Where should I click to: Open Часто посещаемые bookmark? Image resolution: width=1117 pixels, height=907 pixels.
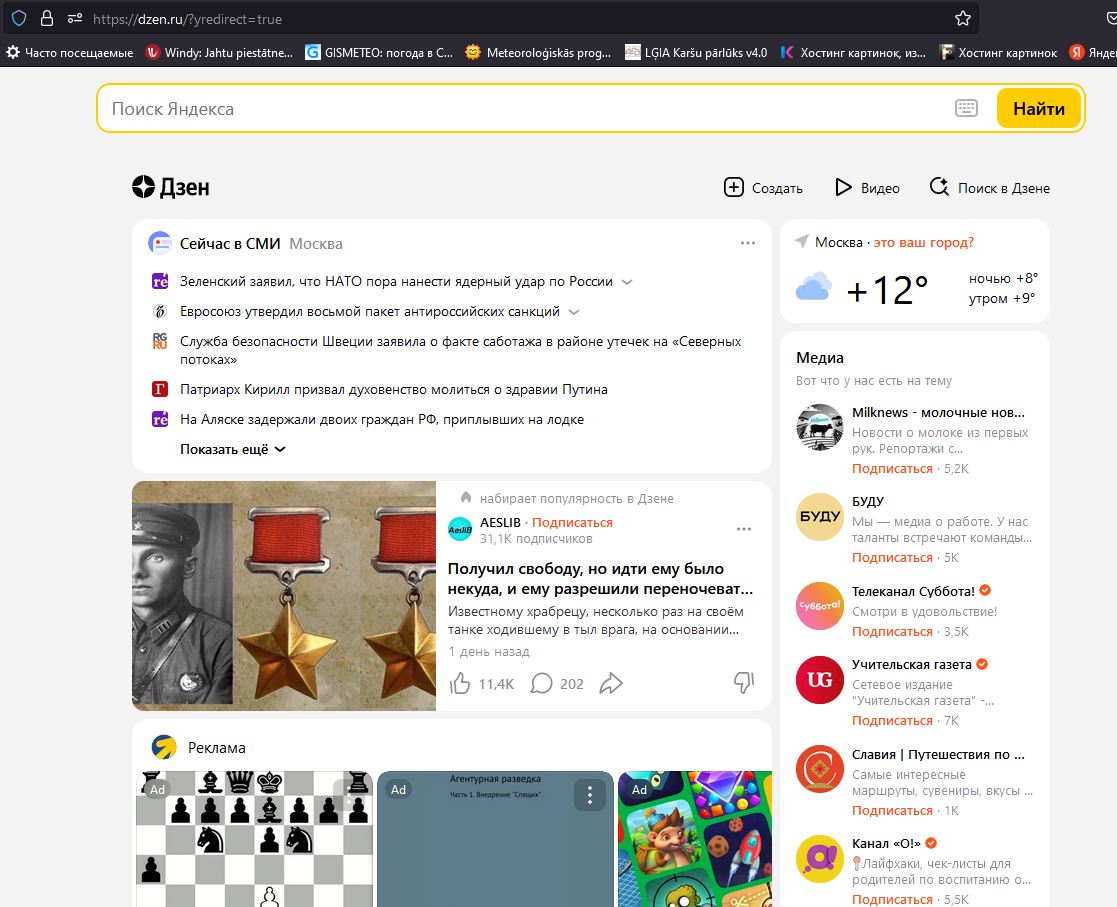click(x=70, y=52)
